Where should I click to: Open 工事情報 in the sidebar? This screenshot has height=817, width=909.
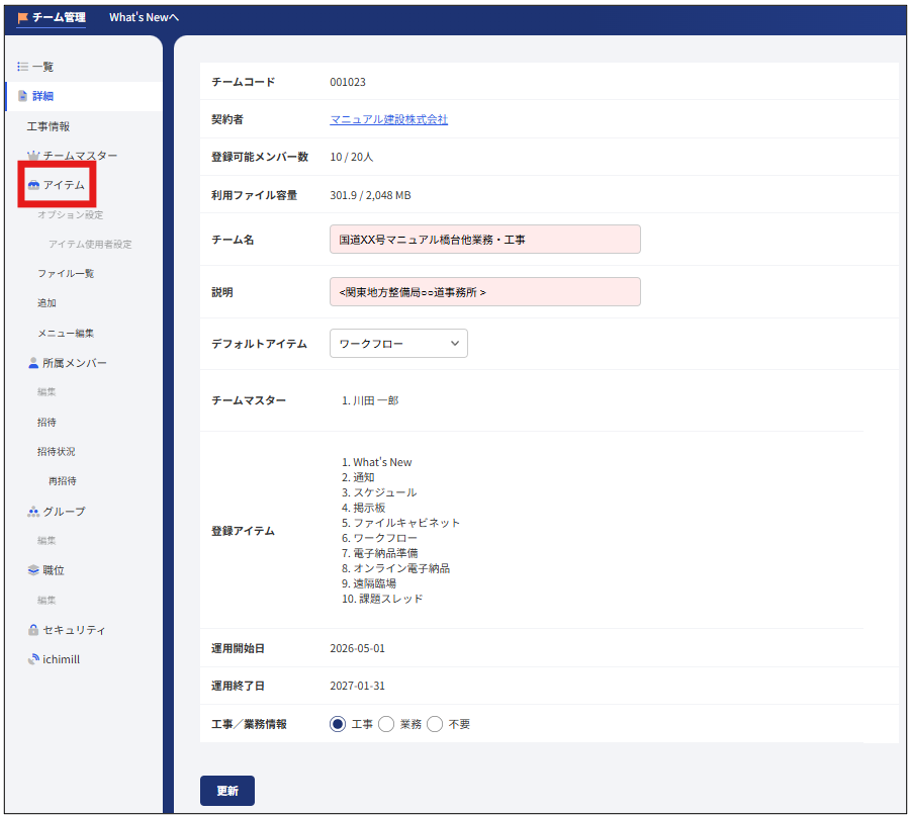point(48,126)
